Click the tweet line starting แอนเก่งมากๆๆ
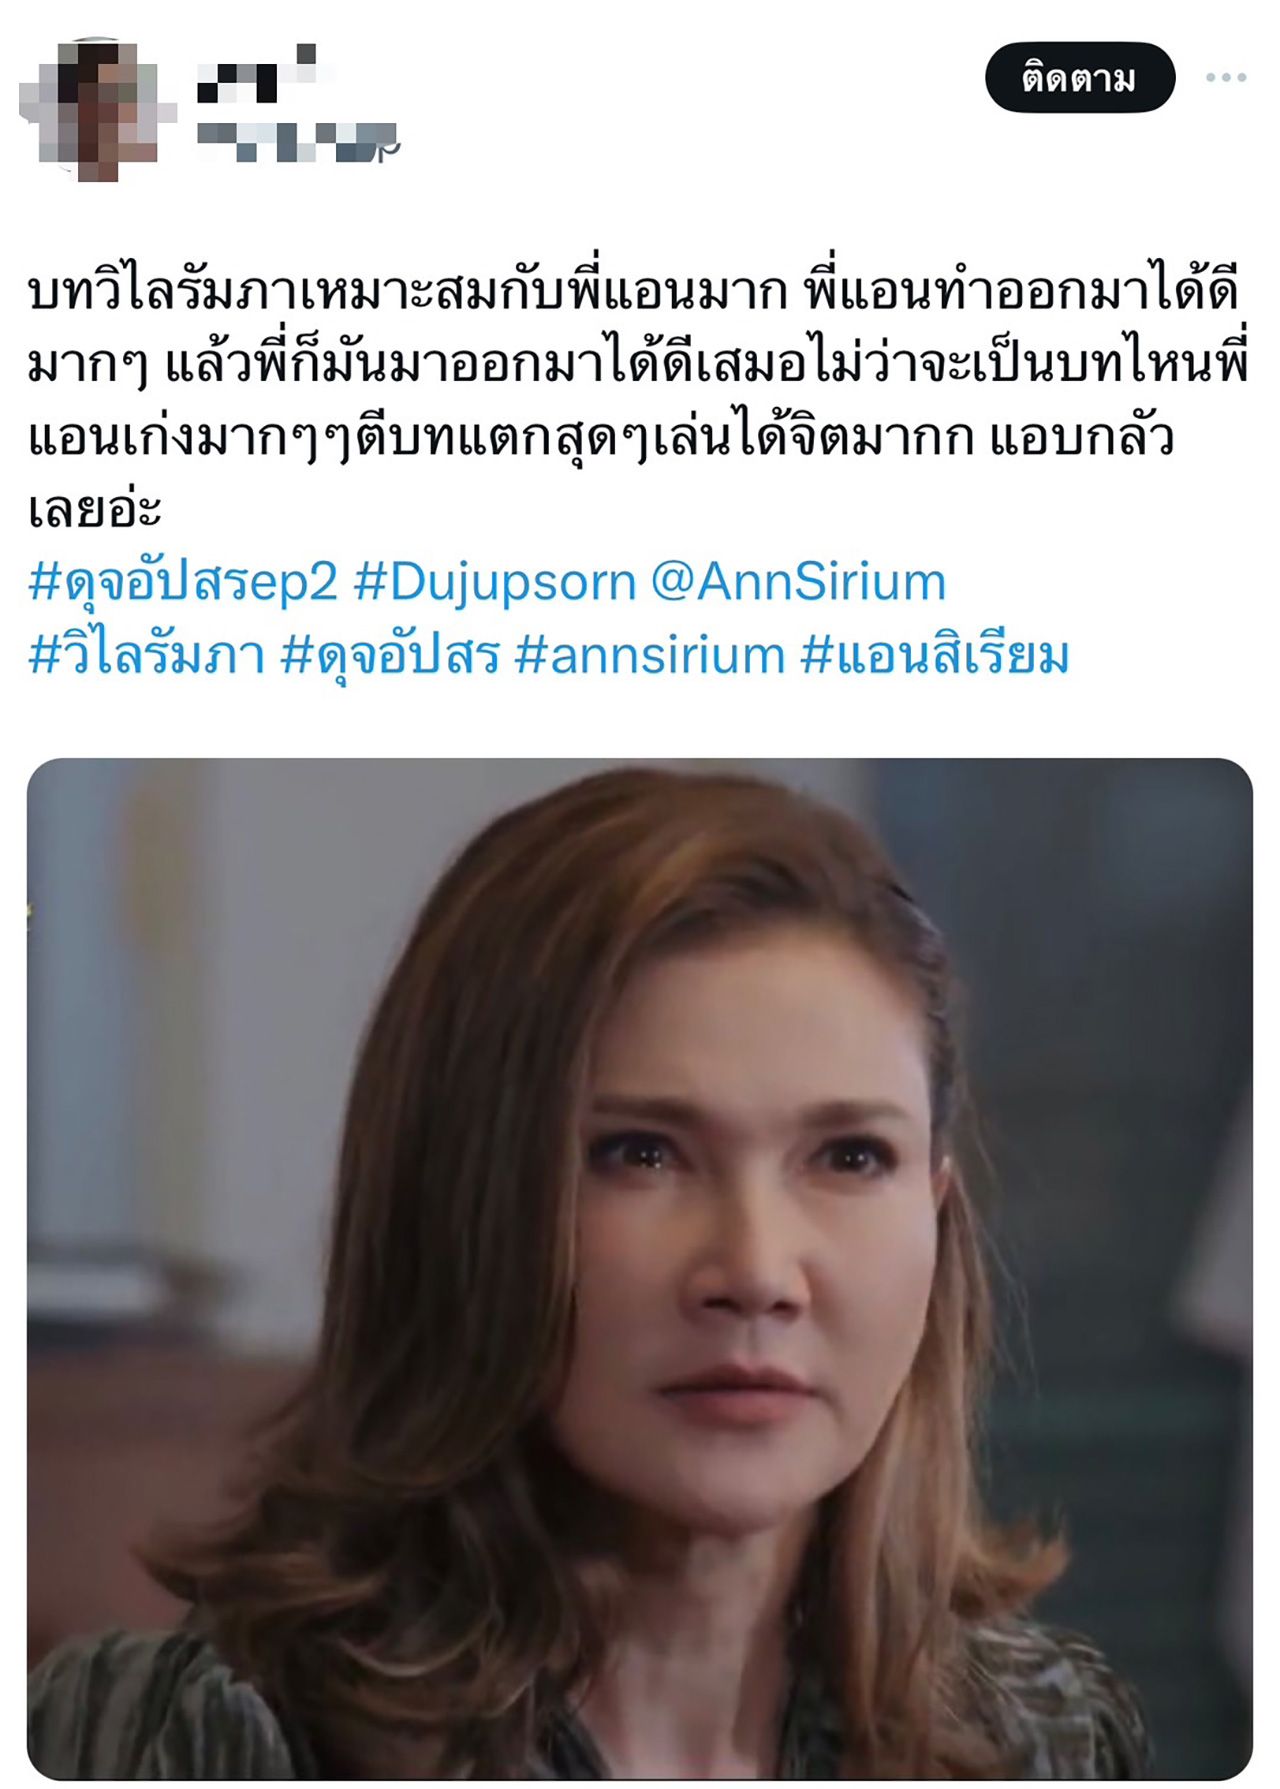The height and width of the screenshot is (1789, 1280). point(601,438)
